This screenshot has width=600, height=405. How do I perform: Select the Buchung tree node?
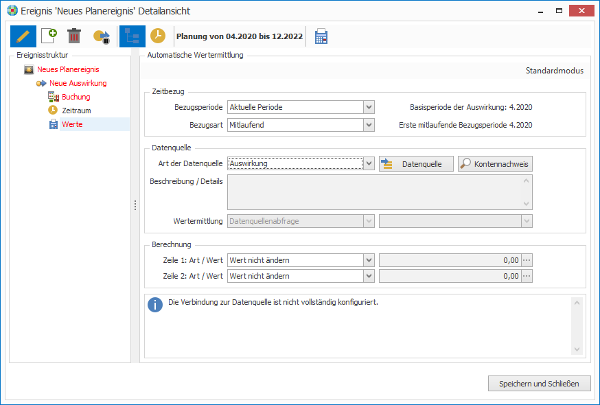(76, 97)
